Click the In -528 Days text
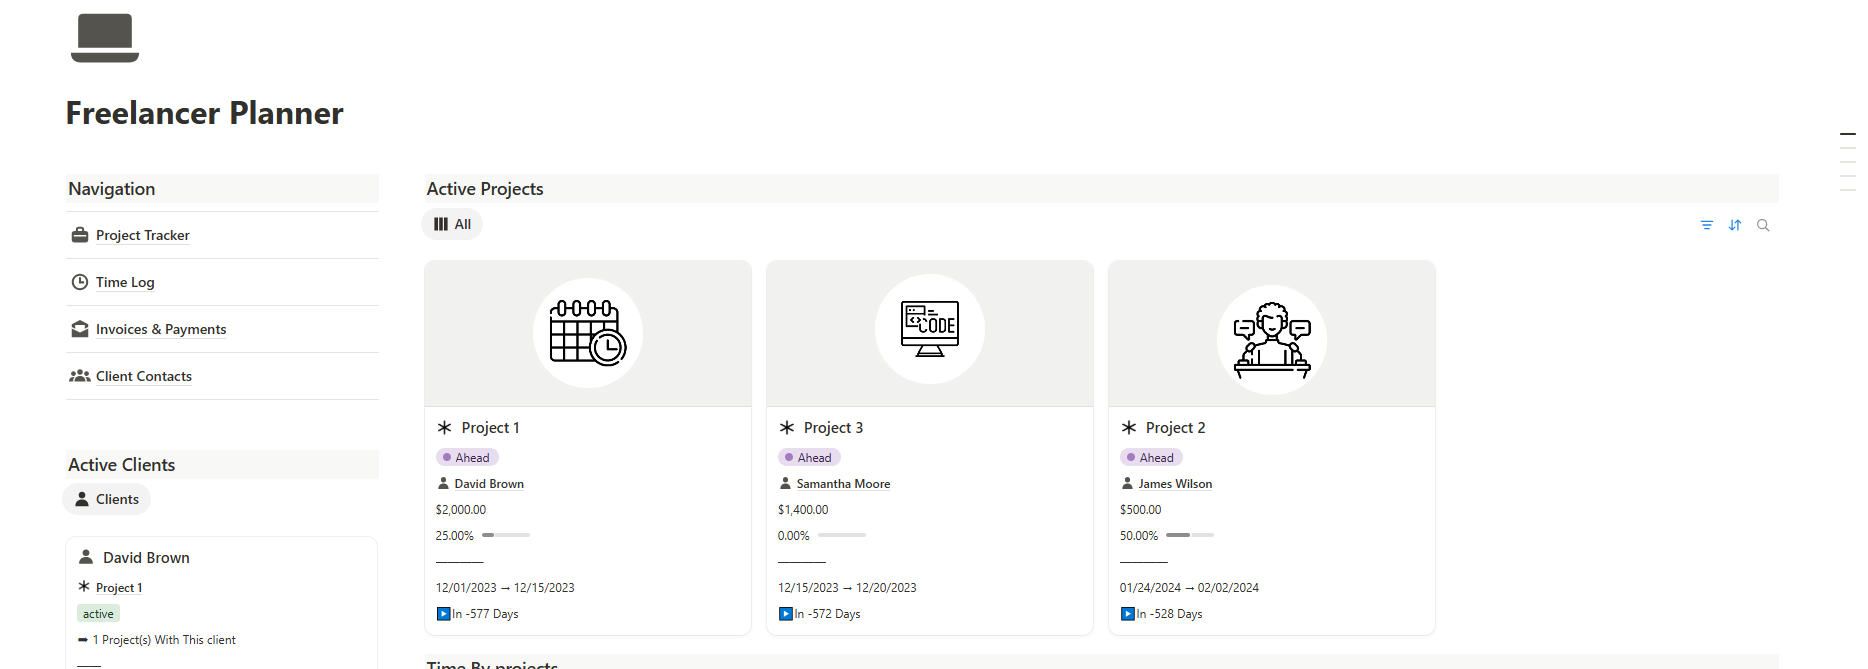Image resolution: width=1868 pixels, height=669 pixels. [x=1169, y=614]
